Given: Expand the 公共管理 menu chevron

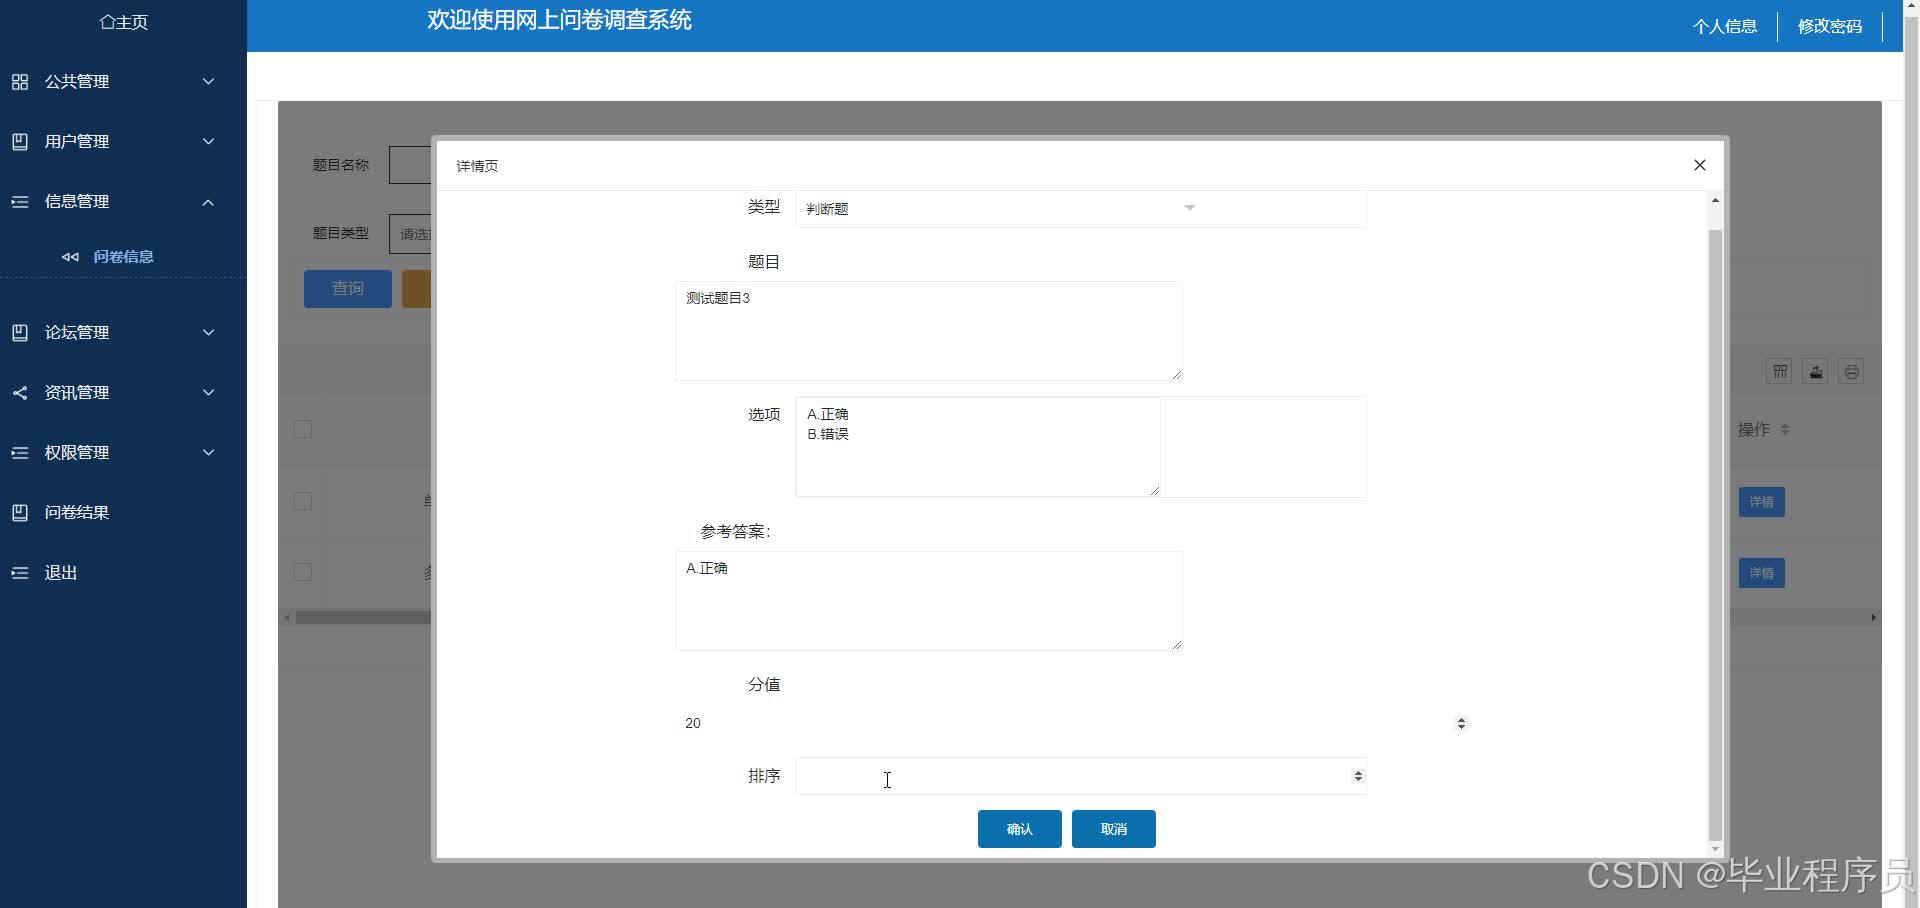Looking at the screenshot, I should 208,82.
